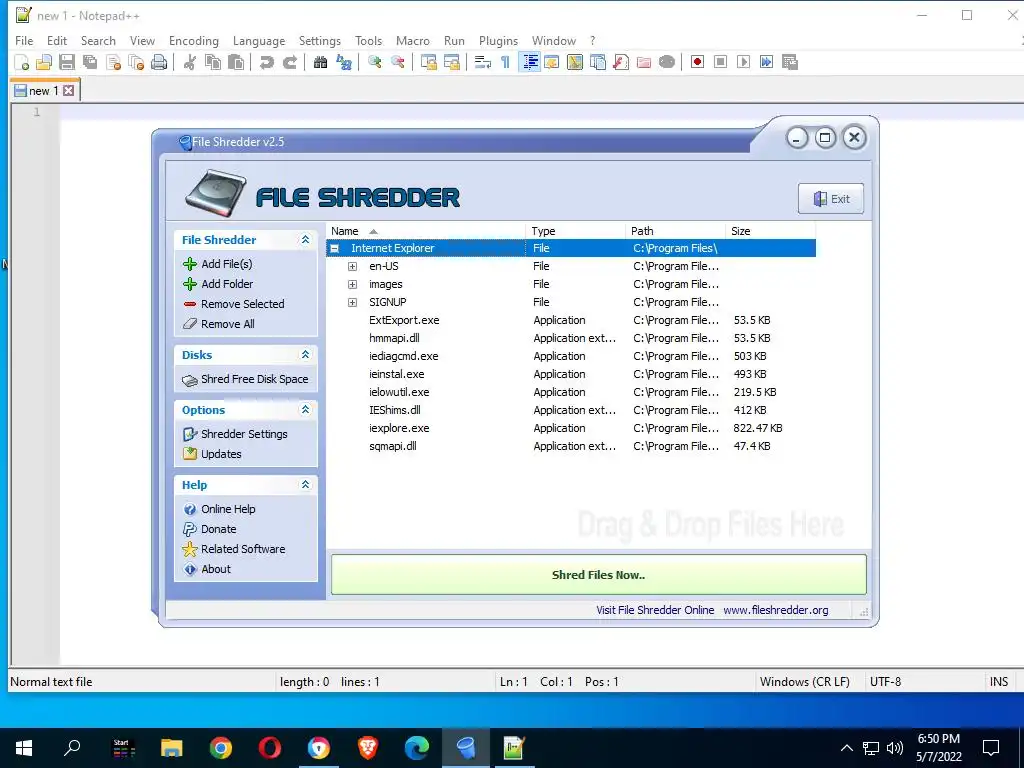The width and height of the screenshot is (1024, 768).
Task: Collapse the File Shredder panel section
Action: 305,240
